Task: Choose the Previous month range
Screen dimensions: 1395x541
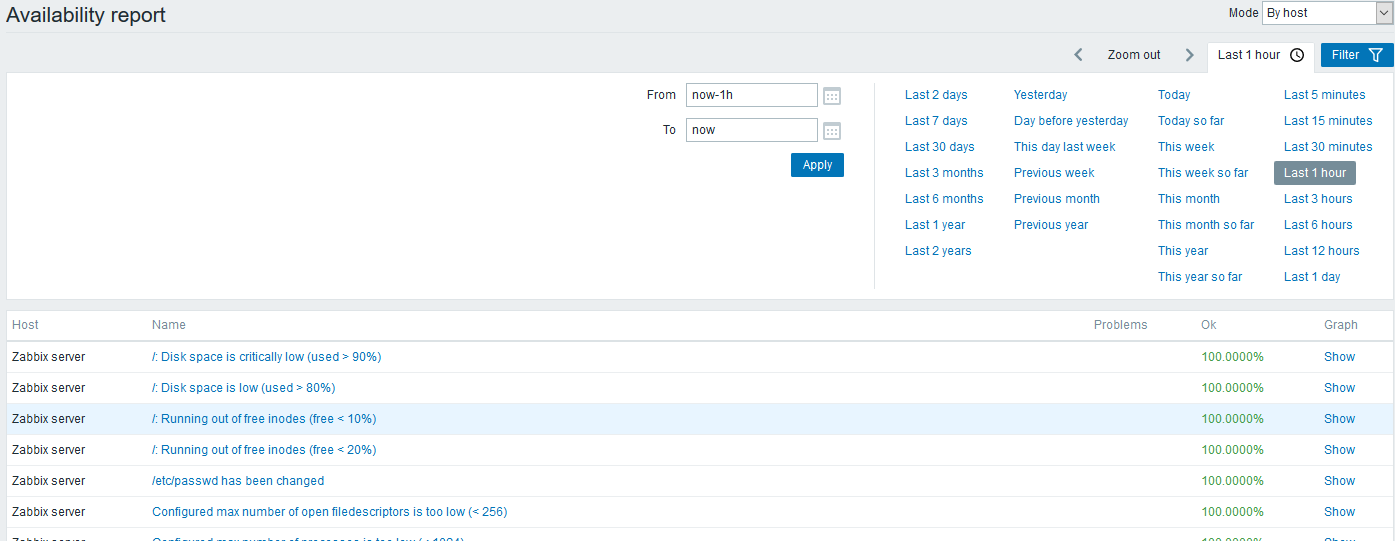Action: (x=1056, y=199)
